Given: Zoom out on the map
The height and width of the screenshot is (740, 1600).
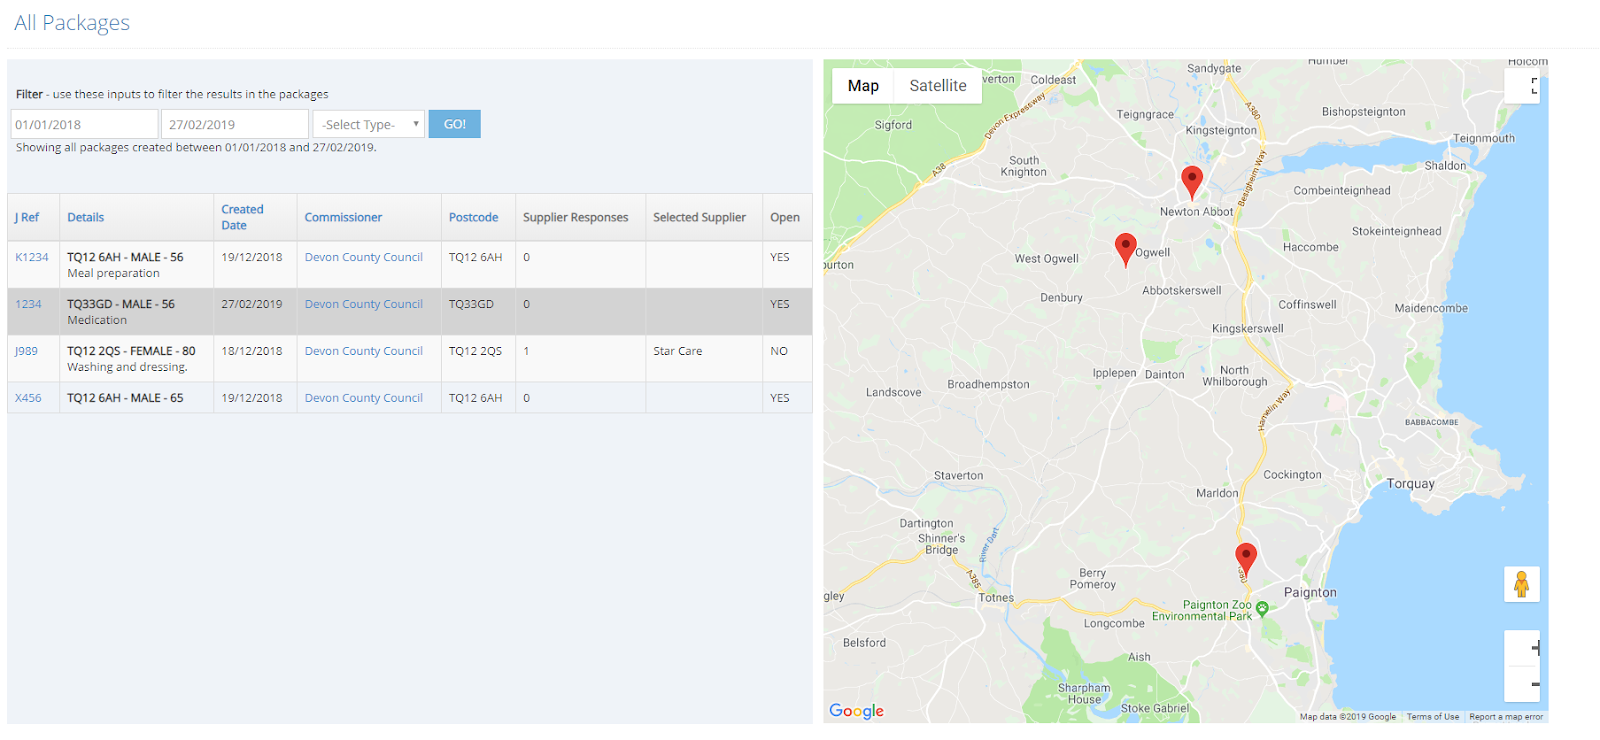Looking at the screenshot, I should (x=1521, y=684).
